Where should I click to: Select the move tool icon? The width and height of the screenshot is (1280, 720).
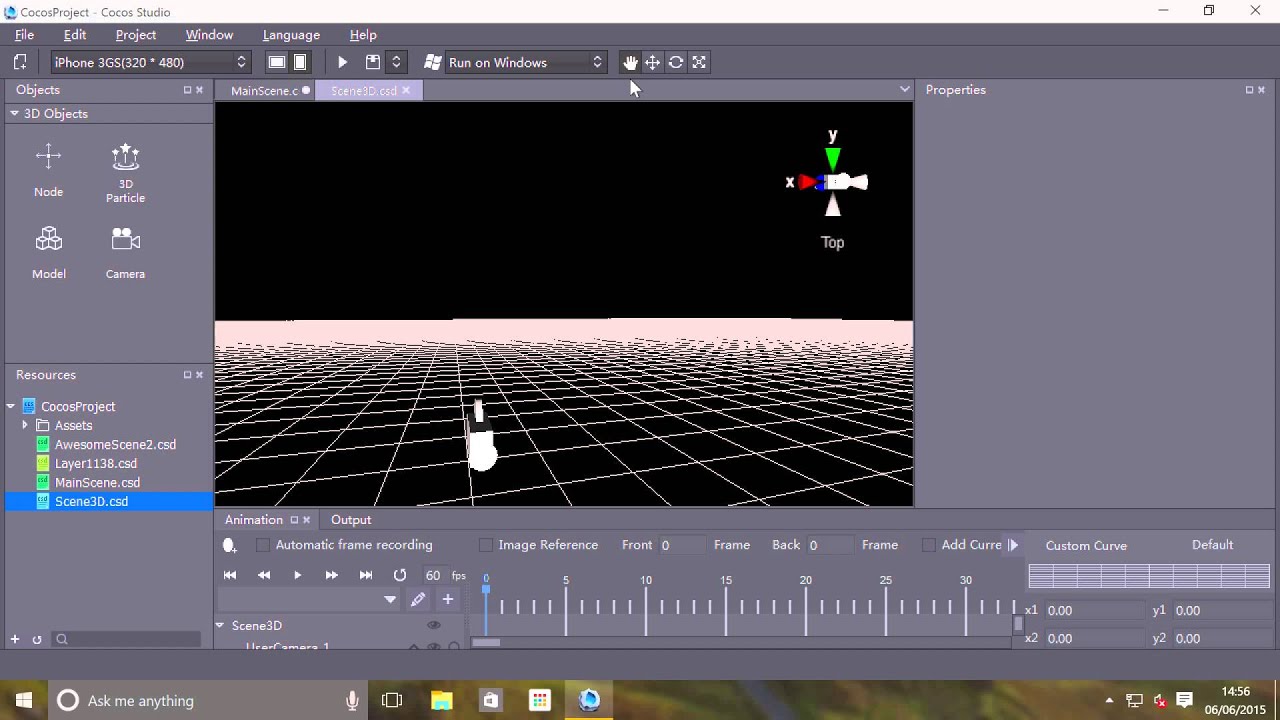point(652,62)
